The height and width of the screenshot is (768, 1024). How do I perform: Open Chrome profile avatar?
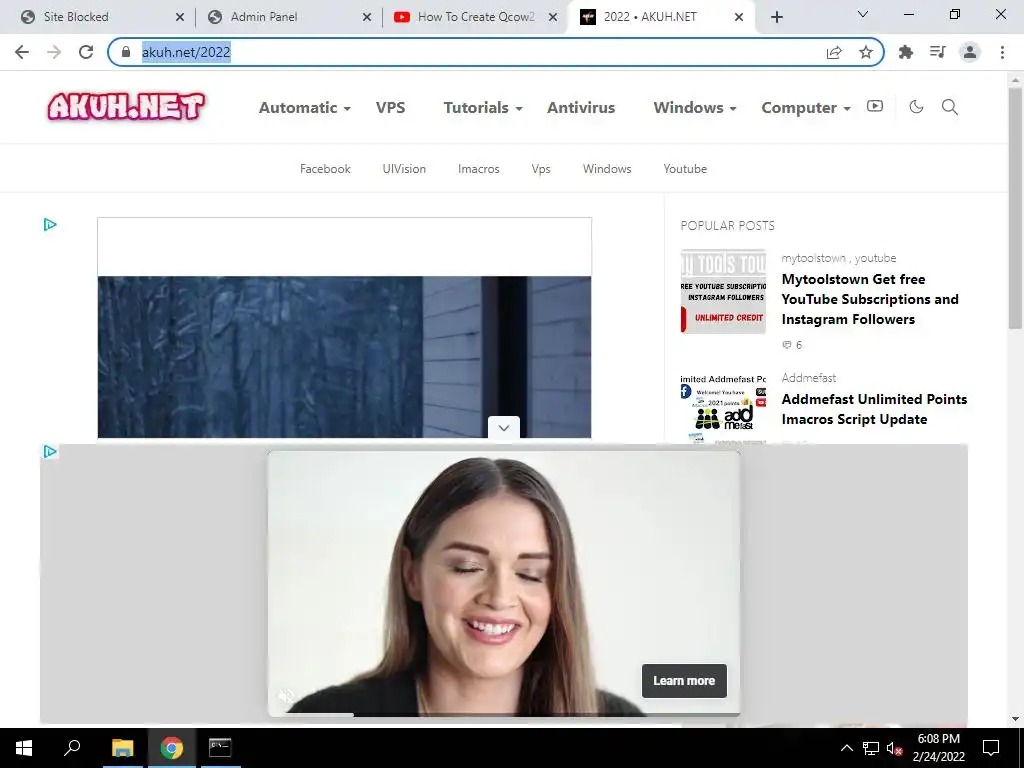coord(970,52)
